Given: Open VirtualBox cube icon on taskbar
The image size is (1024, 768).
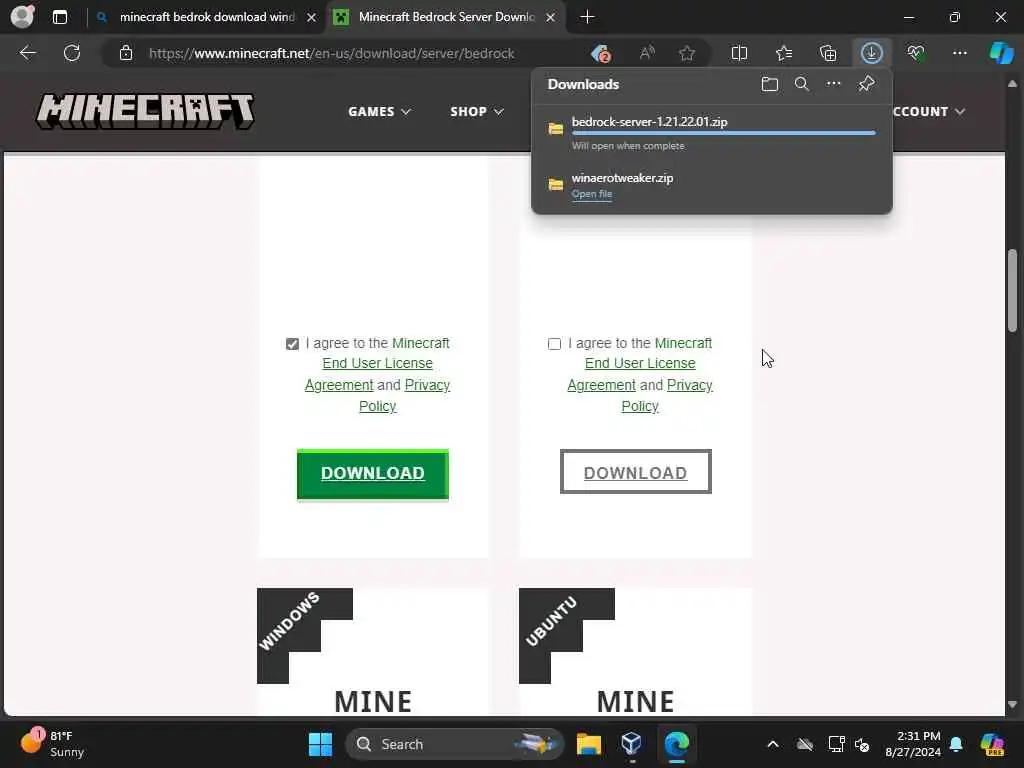Looking at the screenshot, I should point(632,744).
